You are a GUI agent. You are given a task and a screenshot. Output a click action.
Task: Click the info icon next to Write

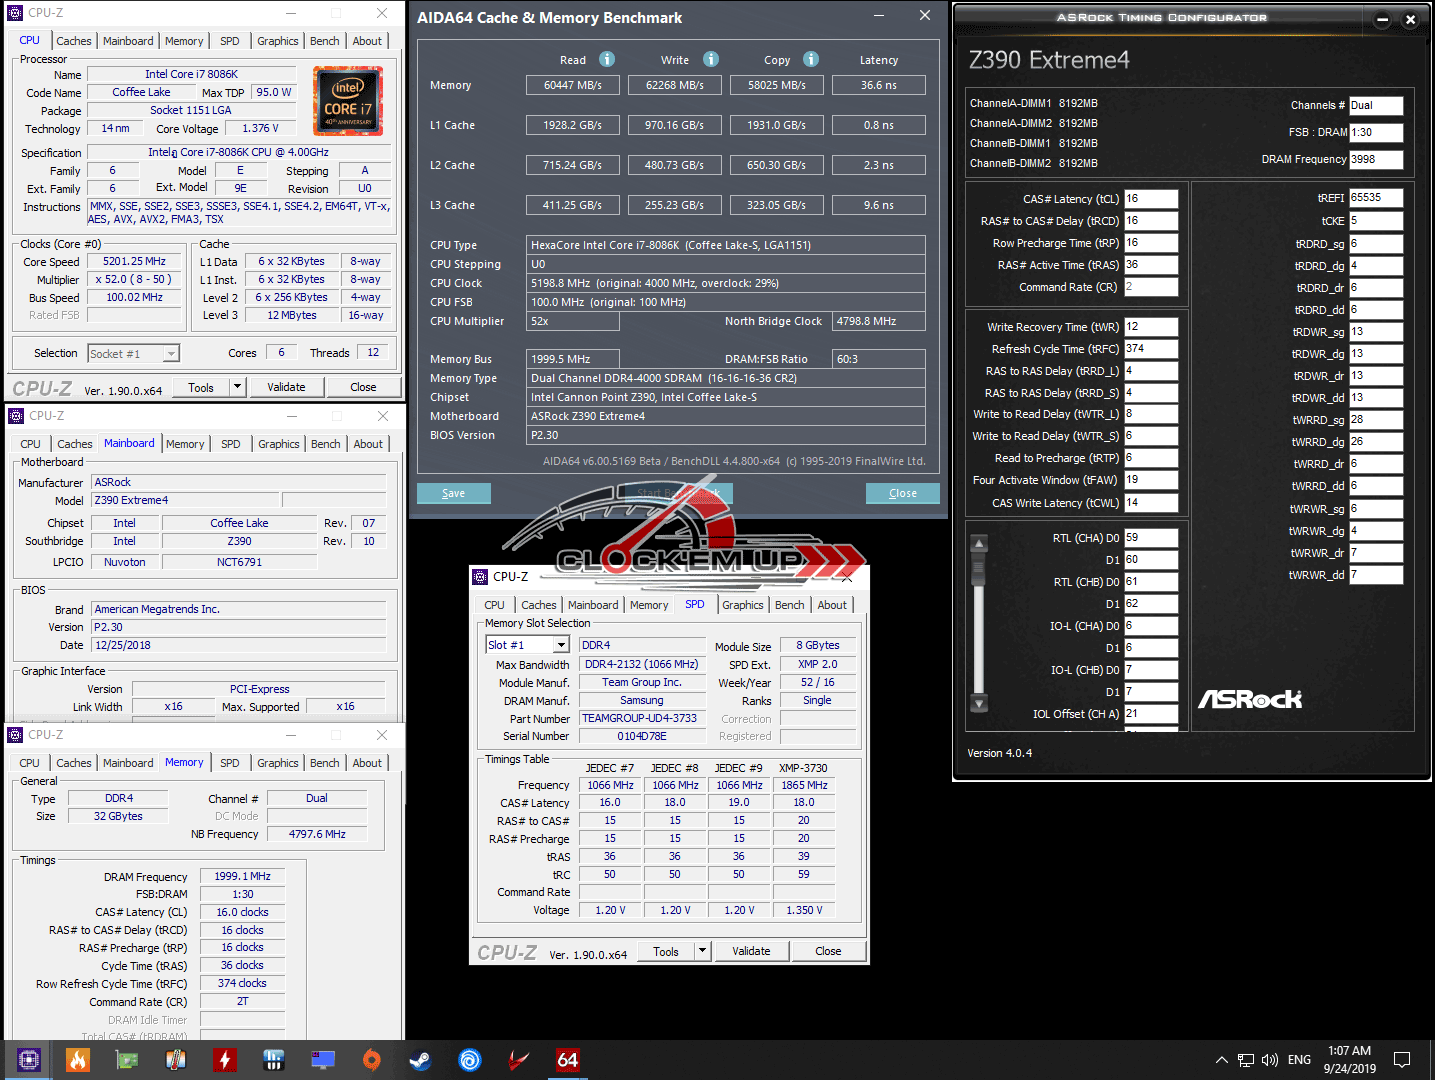pos(711,59)
